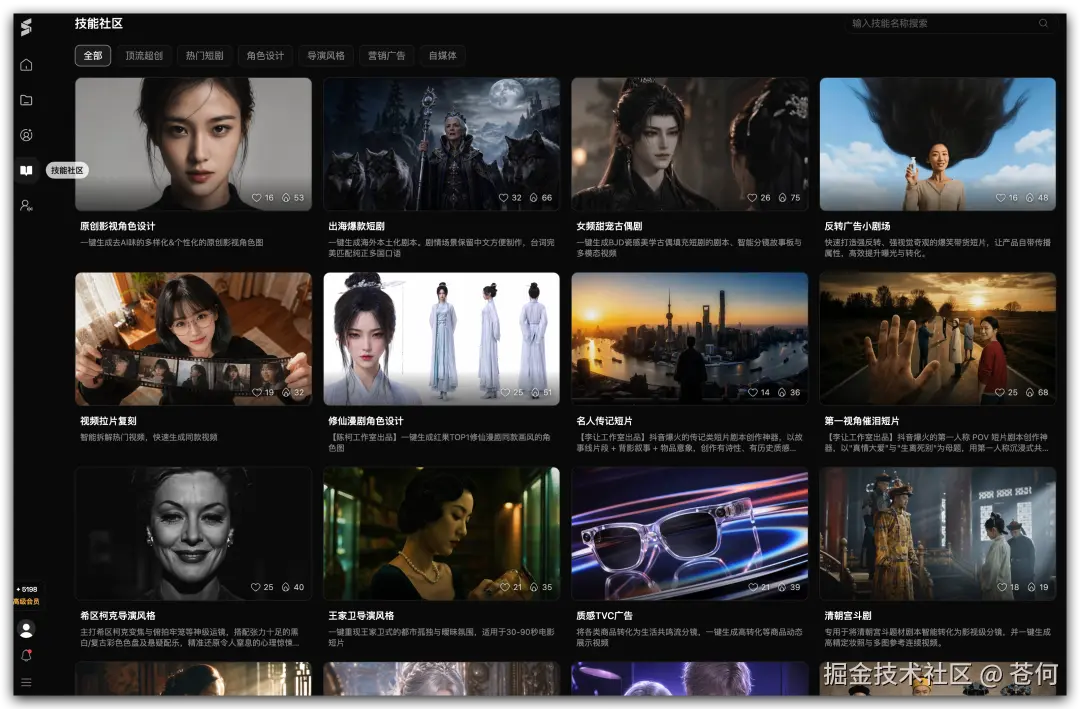
Task: Open the 名人传记短片 Shanghai skyline thumbnail
Action: 689,339
